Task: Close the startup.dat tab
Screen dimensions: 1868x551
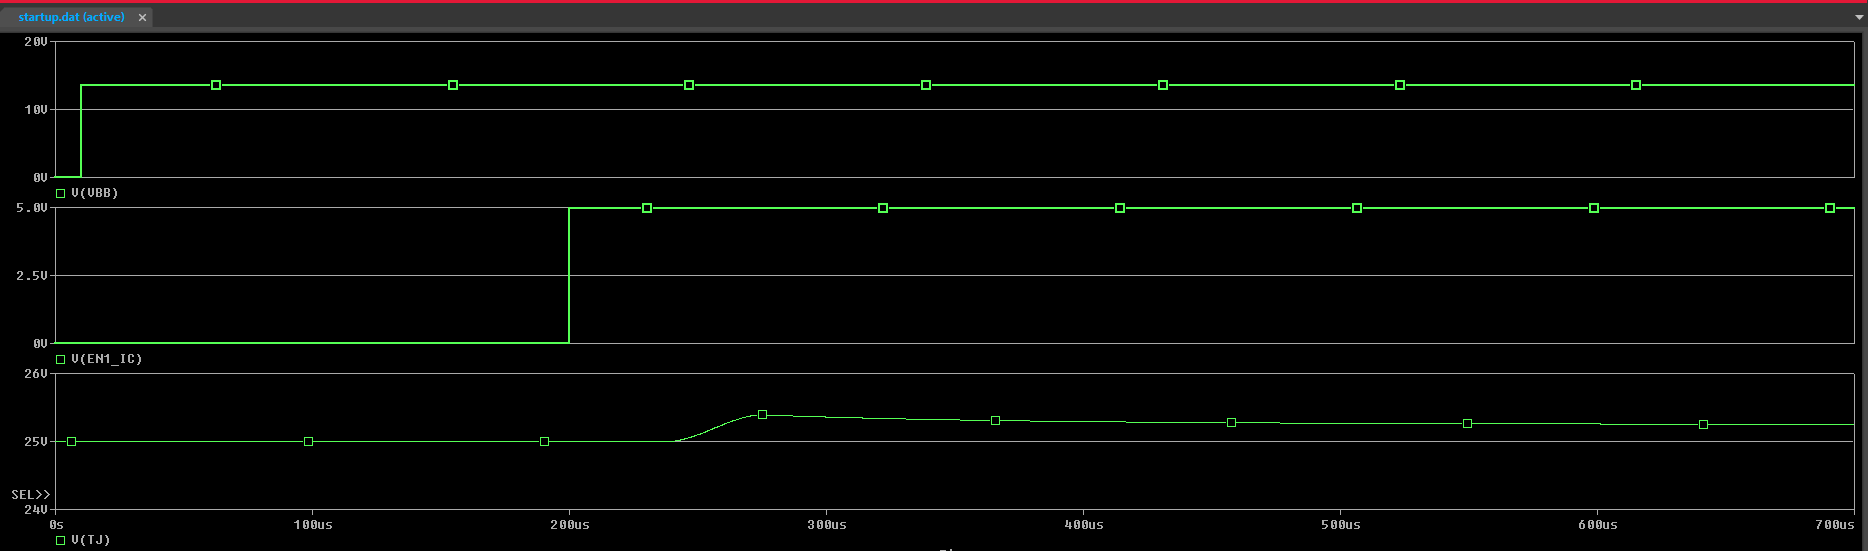Action: click(142, 18)
